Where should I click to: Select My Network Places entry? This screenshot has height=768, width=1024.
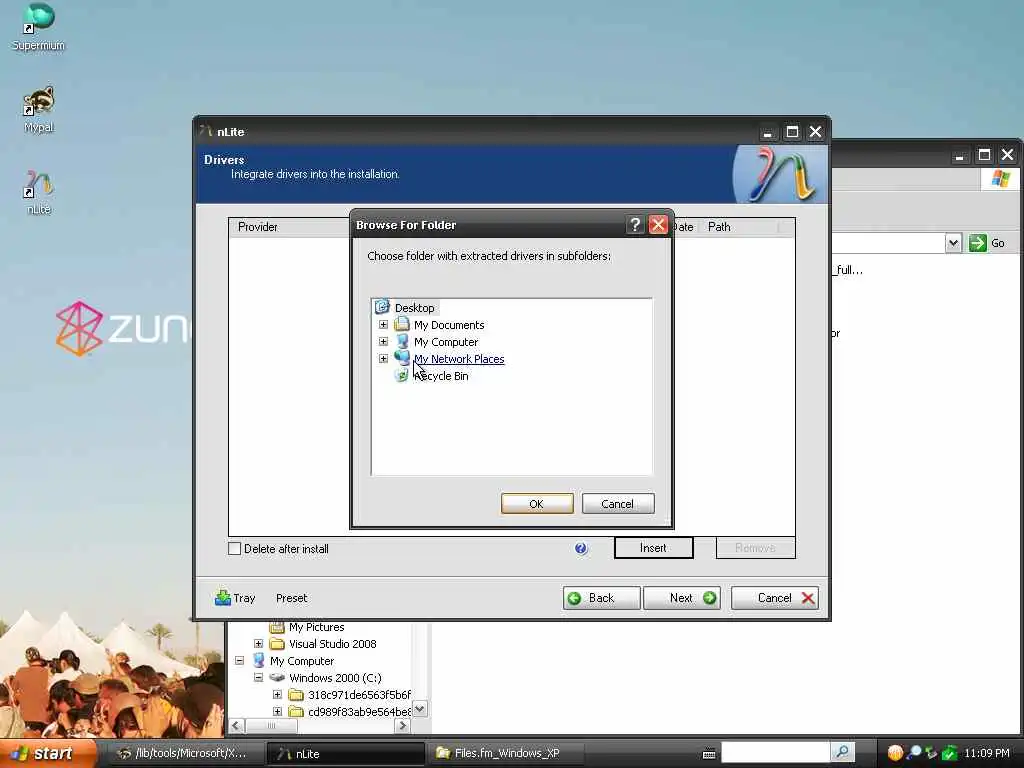pyautogui.click(x=458, y=359)
